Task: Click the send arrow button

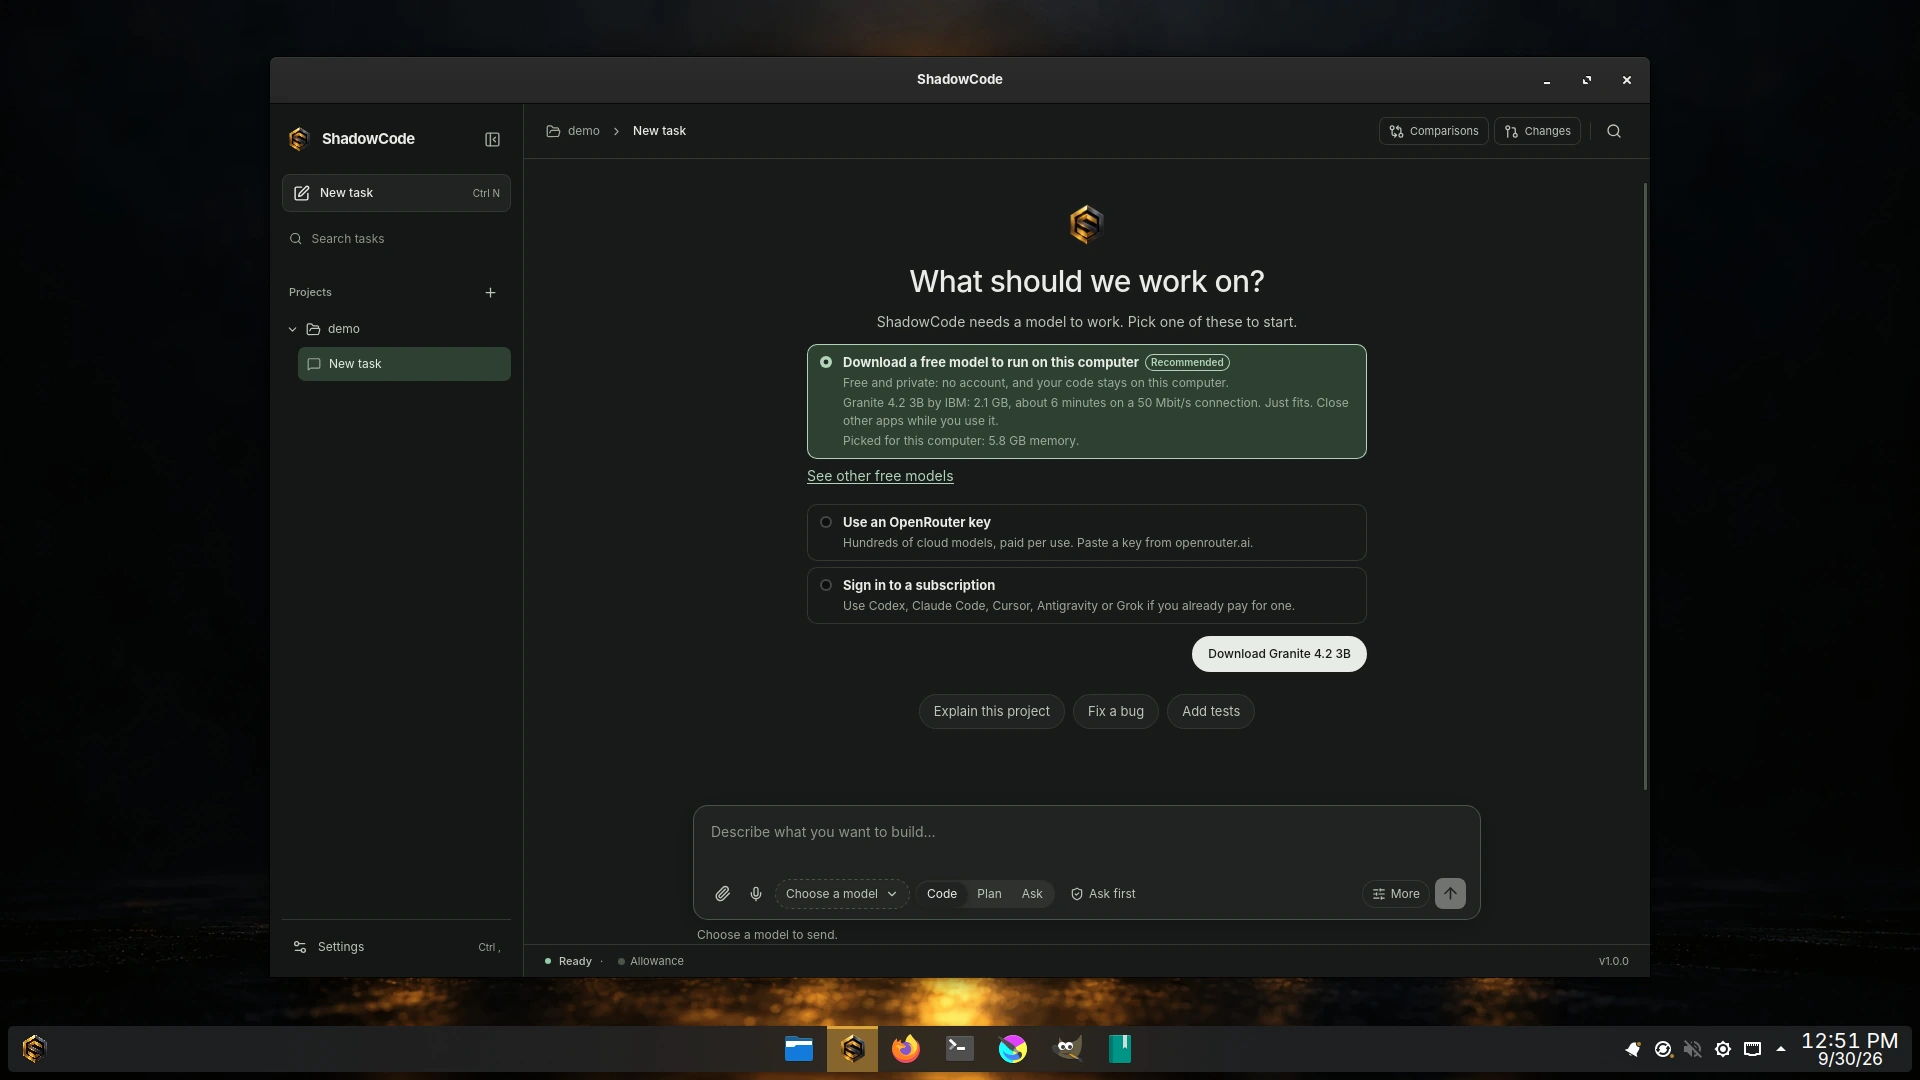Action: tap(1450, 894)
